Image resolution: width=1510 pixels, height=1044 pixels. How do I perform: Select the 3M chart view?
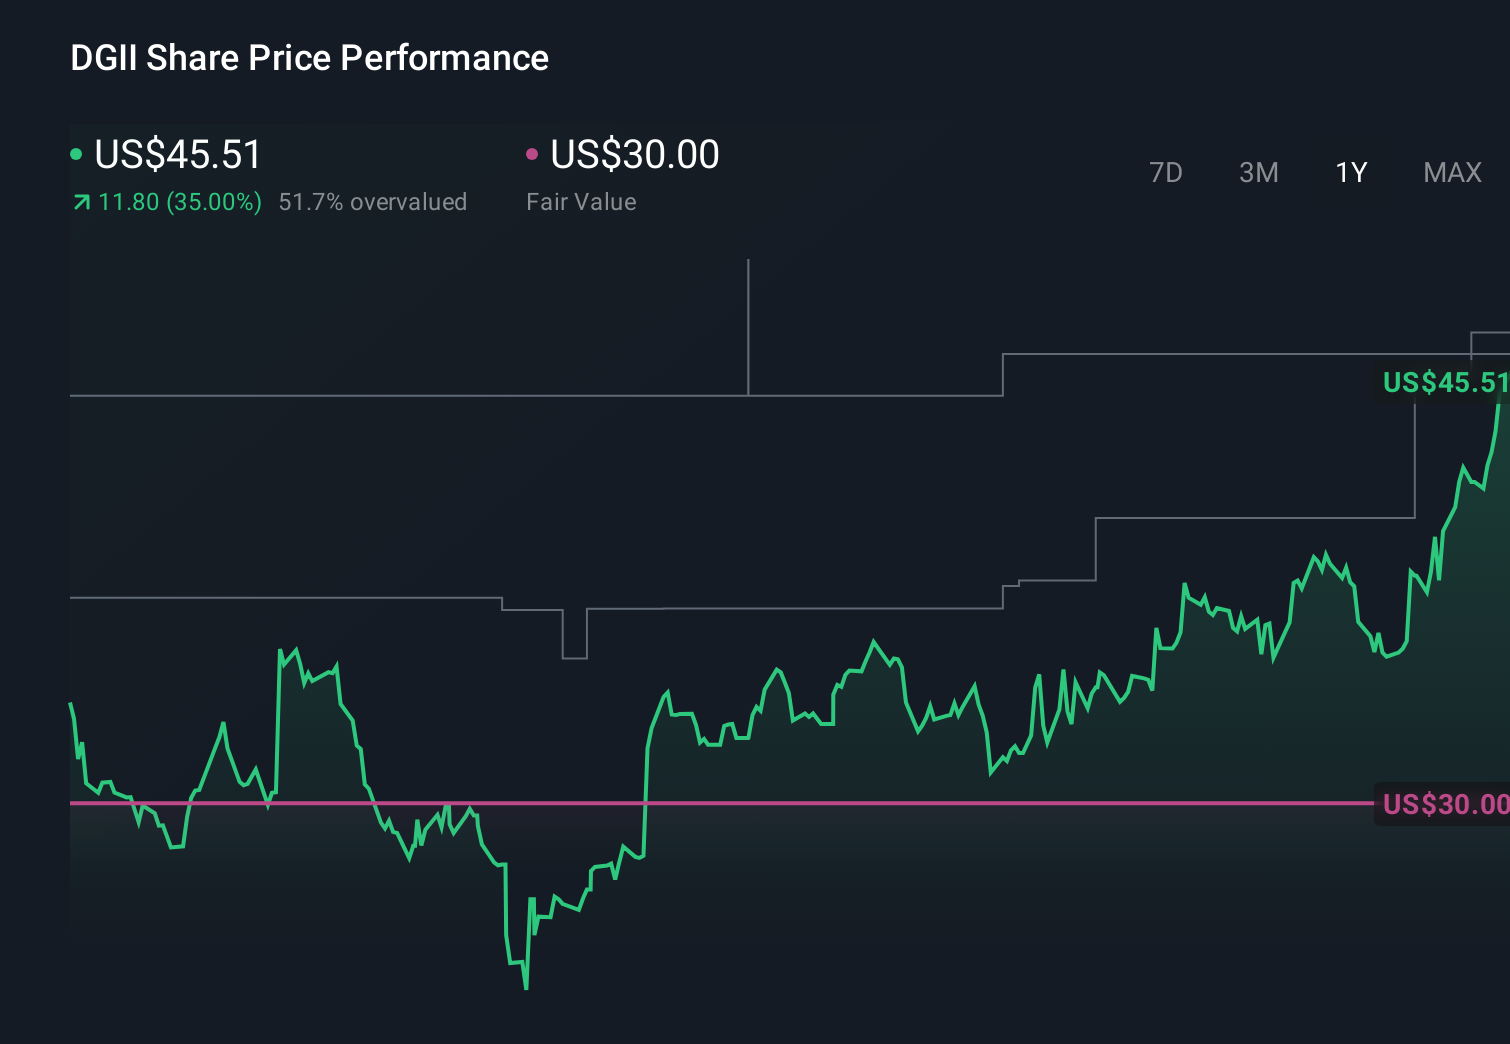tap(1258, 172)
